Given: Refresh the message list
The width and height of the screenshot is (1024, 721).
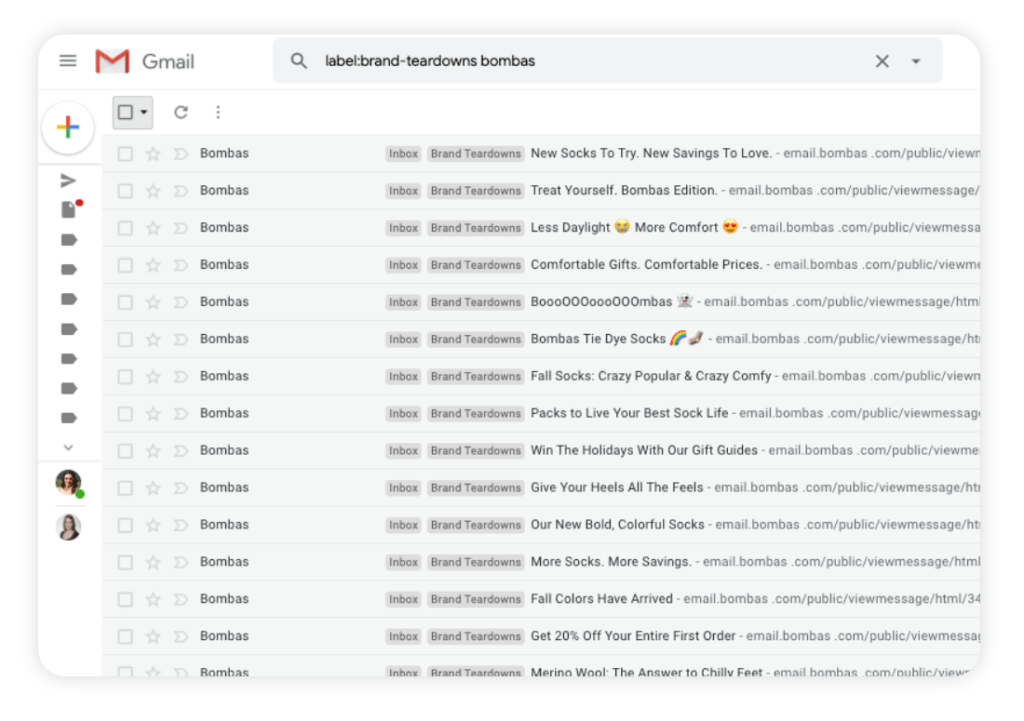Looking at the screenshot, I should point(181,112).
